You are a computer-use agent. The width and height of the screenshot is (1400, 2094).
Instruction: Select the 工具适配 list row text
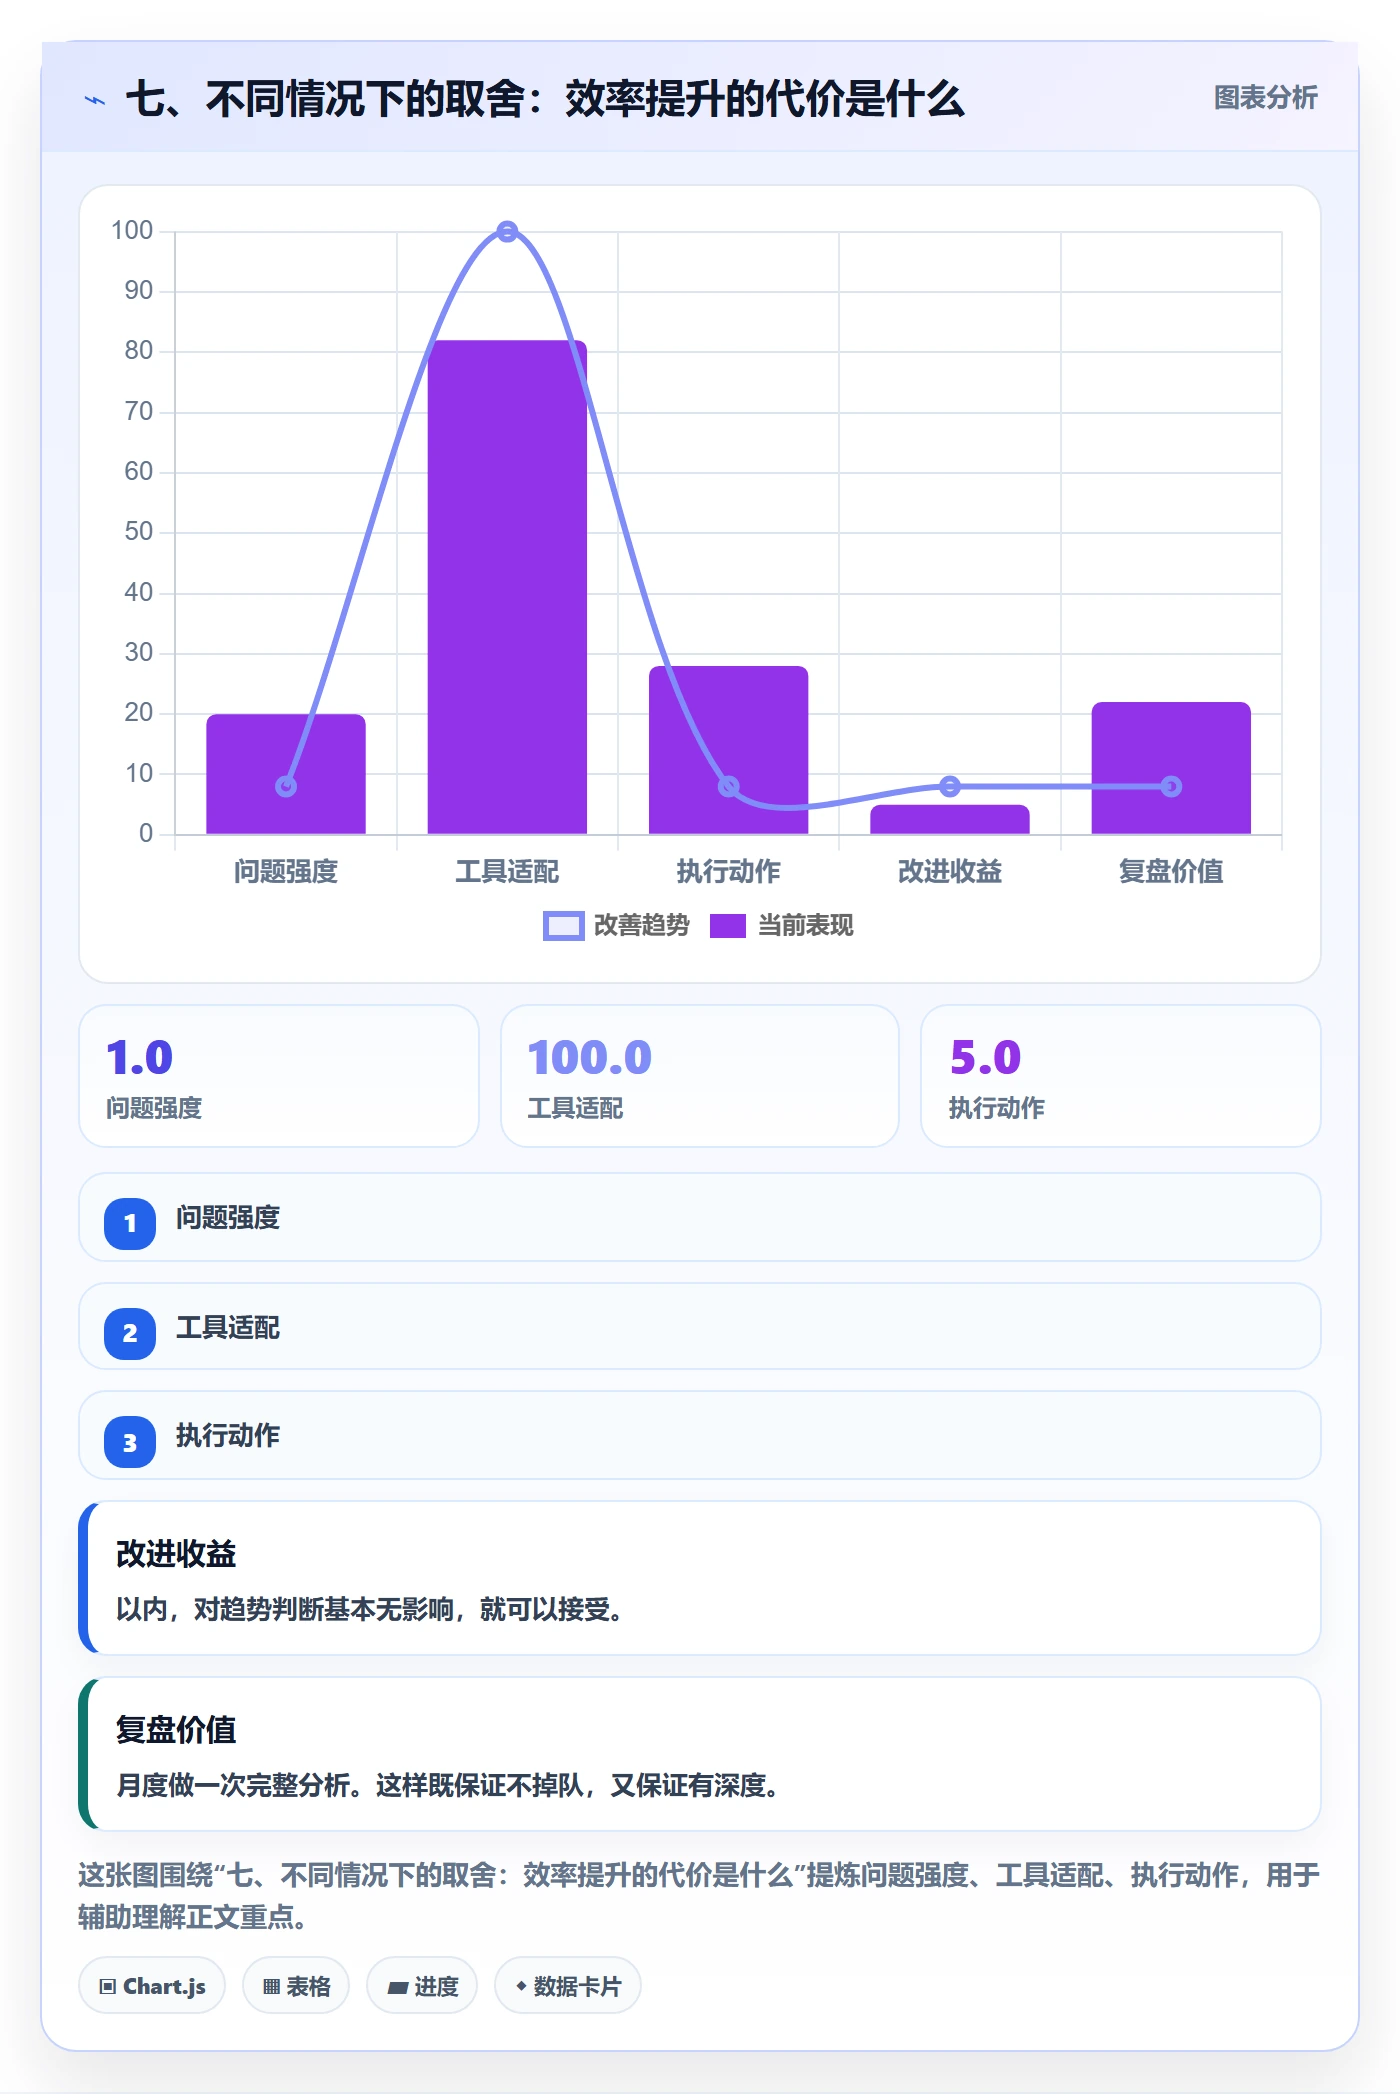click(x=228, y=1327)
